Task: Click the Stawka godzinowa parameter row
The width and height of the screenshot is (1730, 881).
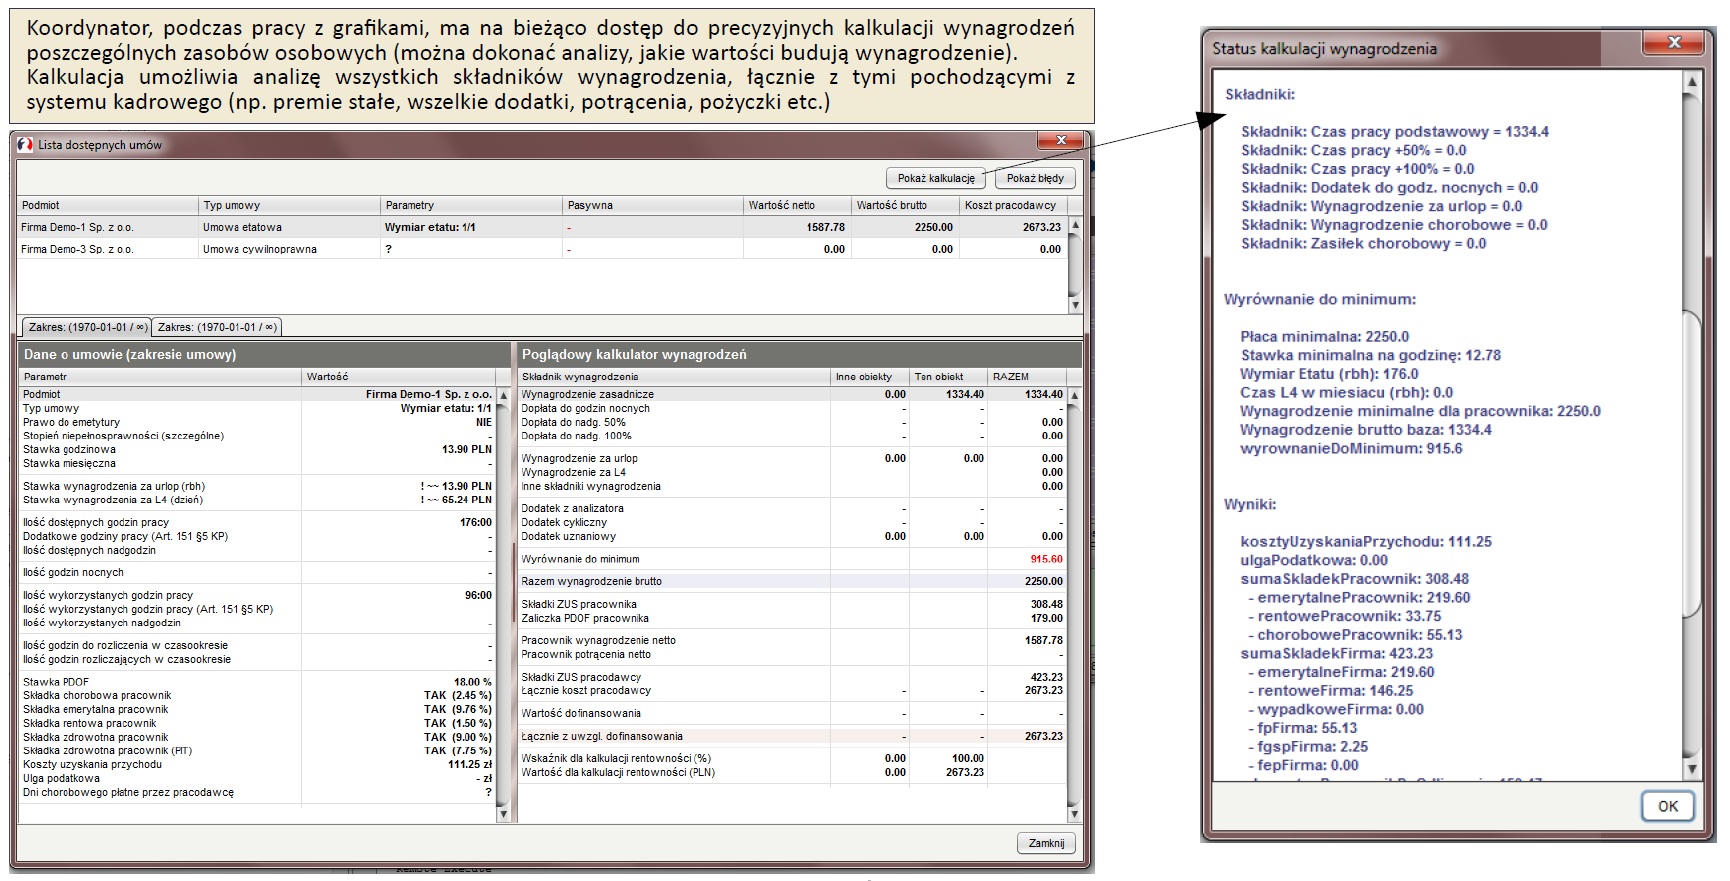Action: tap(257, 449)
